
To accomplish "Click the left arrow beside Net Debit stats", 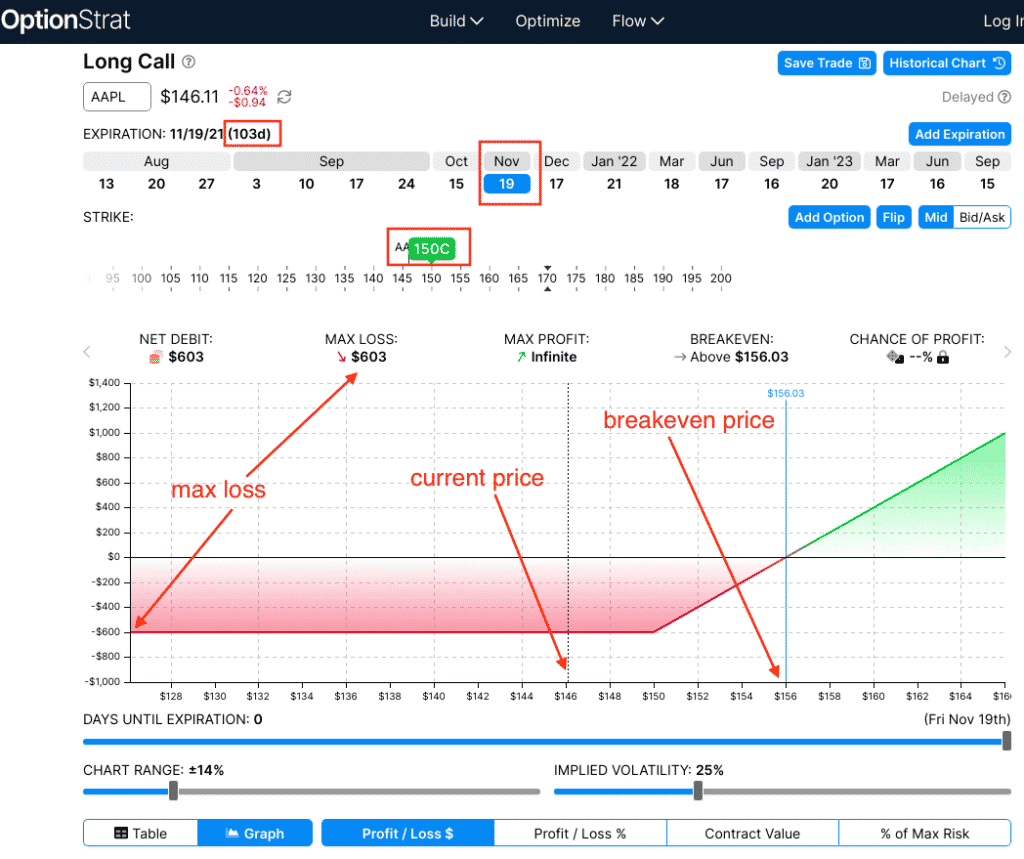I will [87, 351].
